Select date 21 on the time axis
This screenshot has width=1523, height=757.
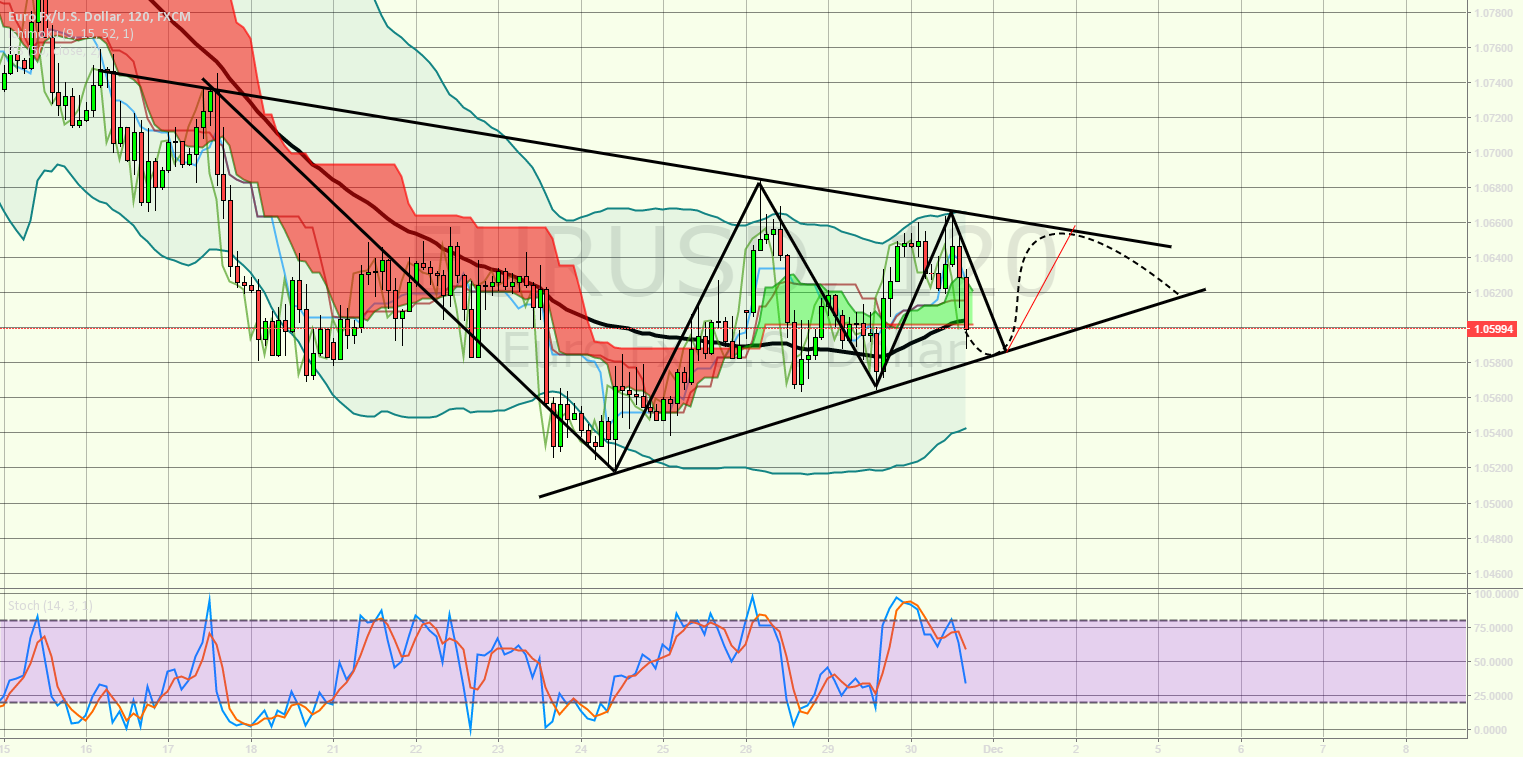[x=333, y=747]
